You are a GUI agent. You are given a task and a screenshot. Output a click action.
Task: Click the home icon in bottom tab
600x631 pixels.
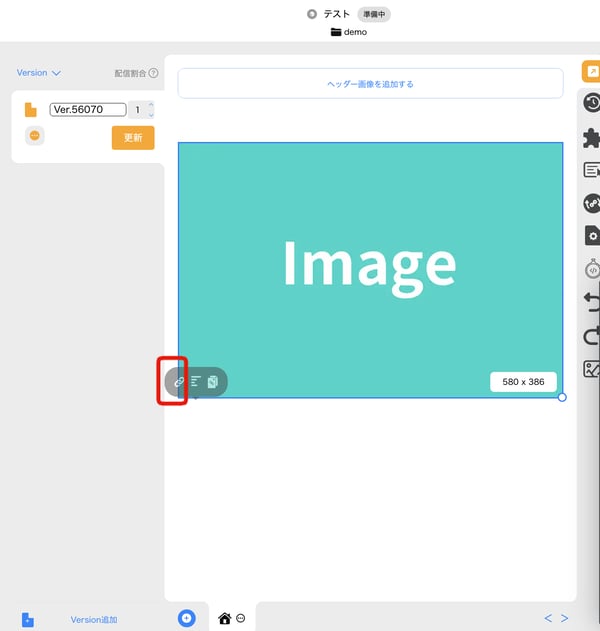(225, 618)
